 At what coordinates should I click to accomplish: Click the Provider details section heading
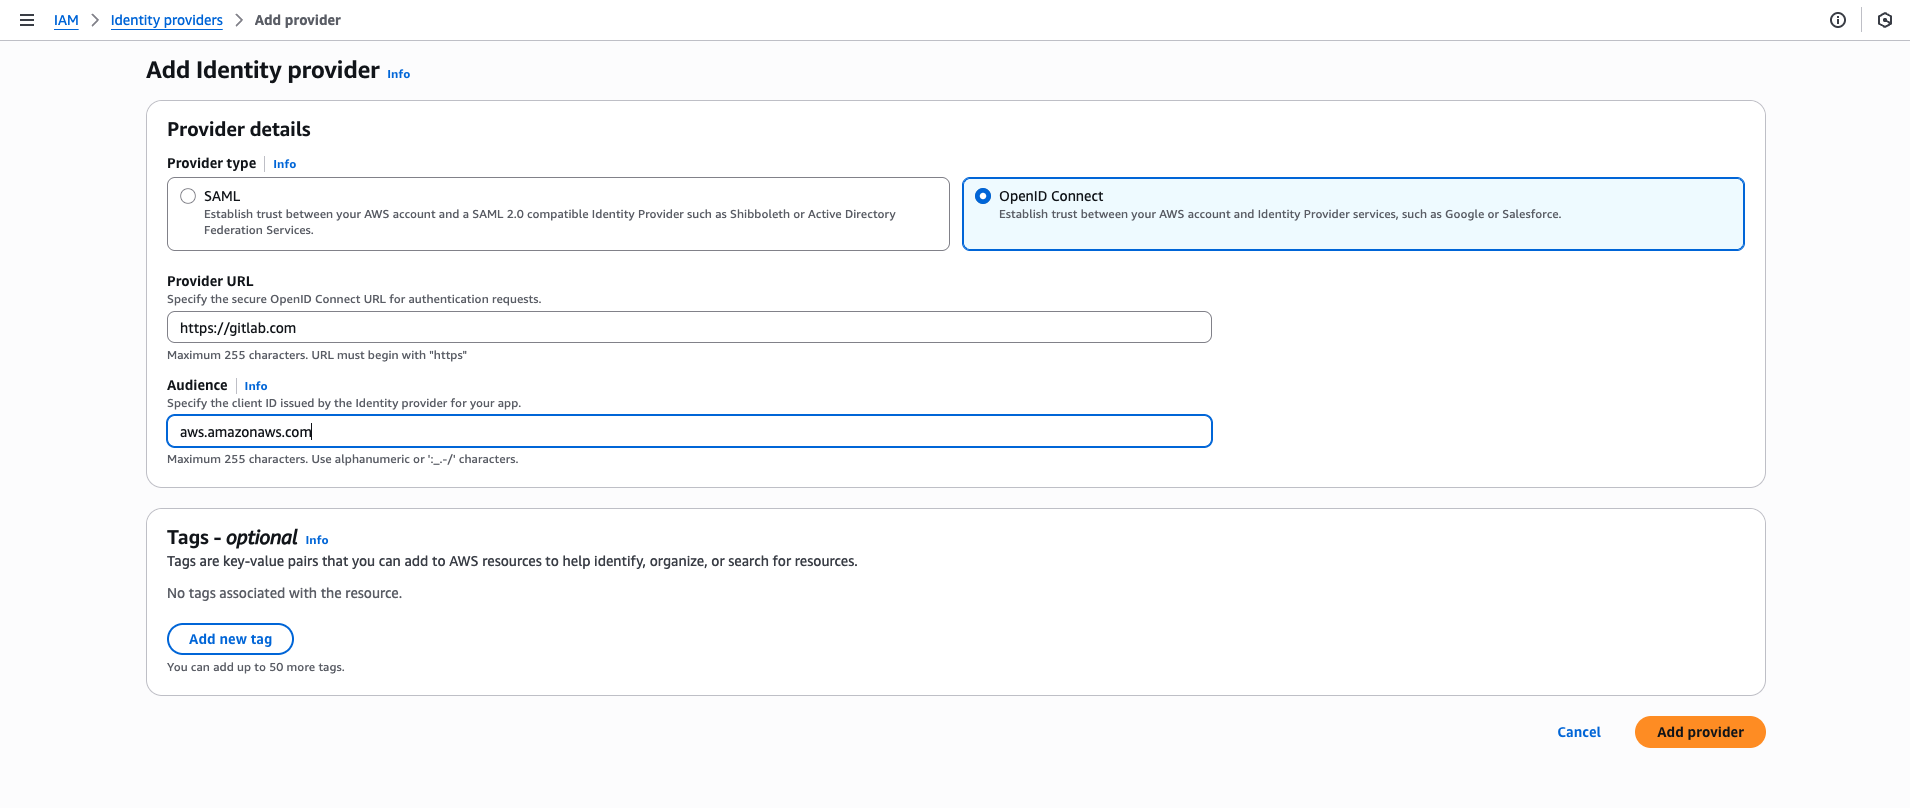point(239,129)
